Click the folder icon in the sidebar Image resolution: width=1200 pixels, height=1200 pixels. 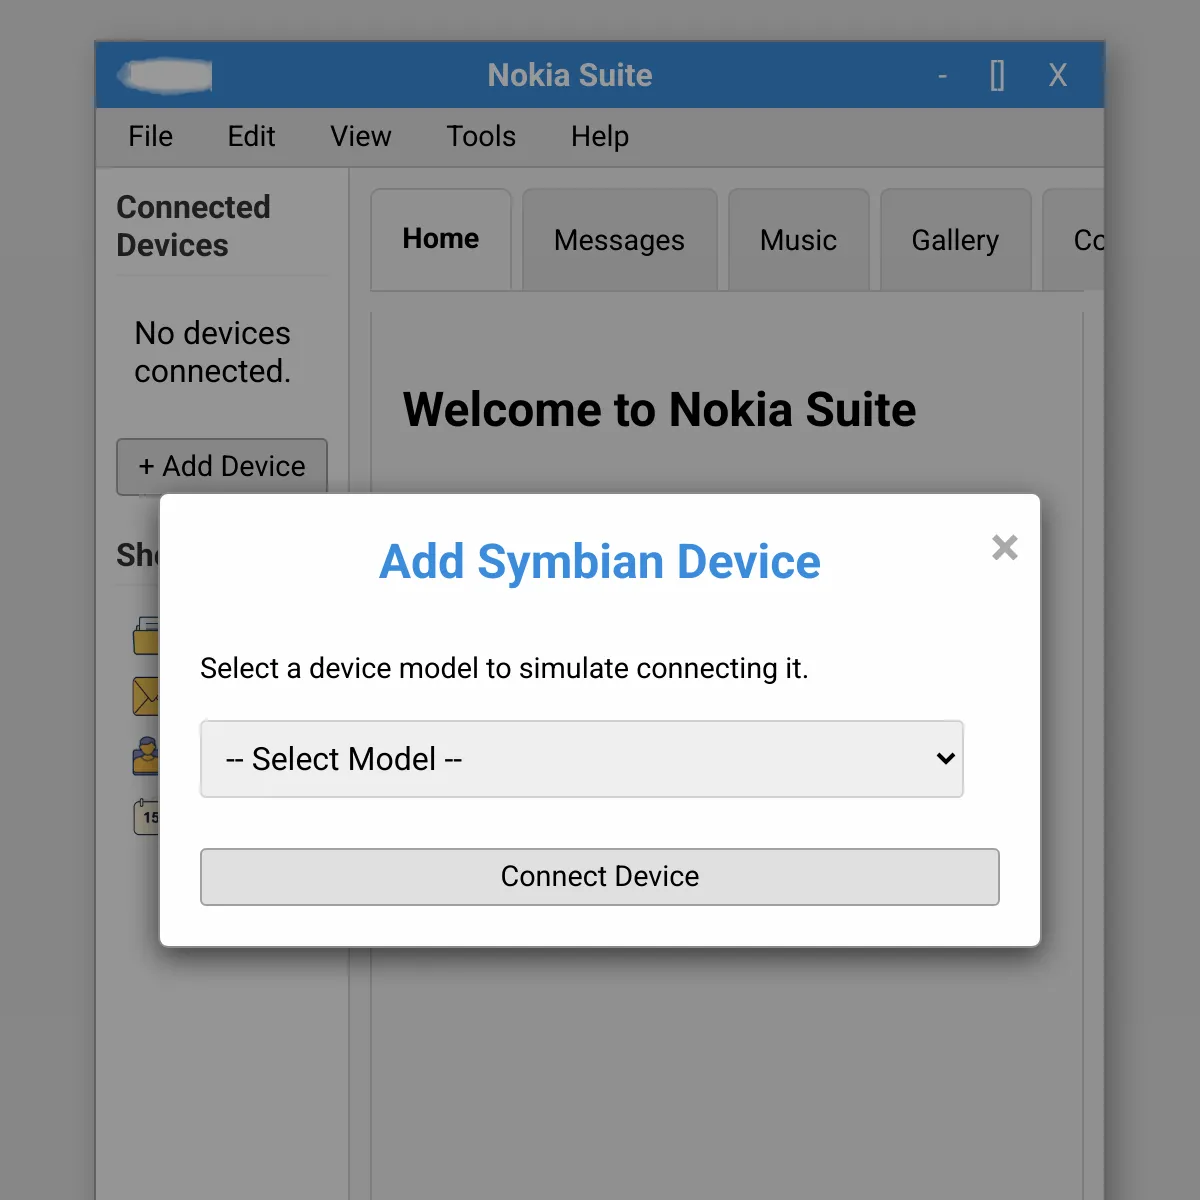point(147,636)
